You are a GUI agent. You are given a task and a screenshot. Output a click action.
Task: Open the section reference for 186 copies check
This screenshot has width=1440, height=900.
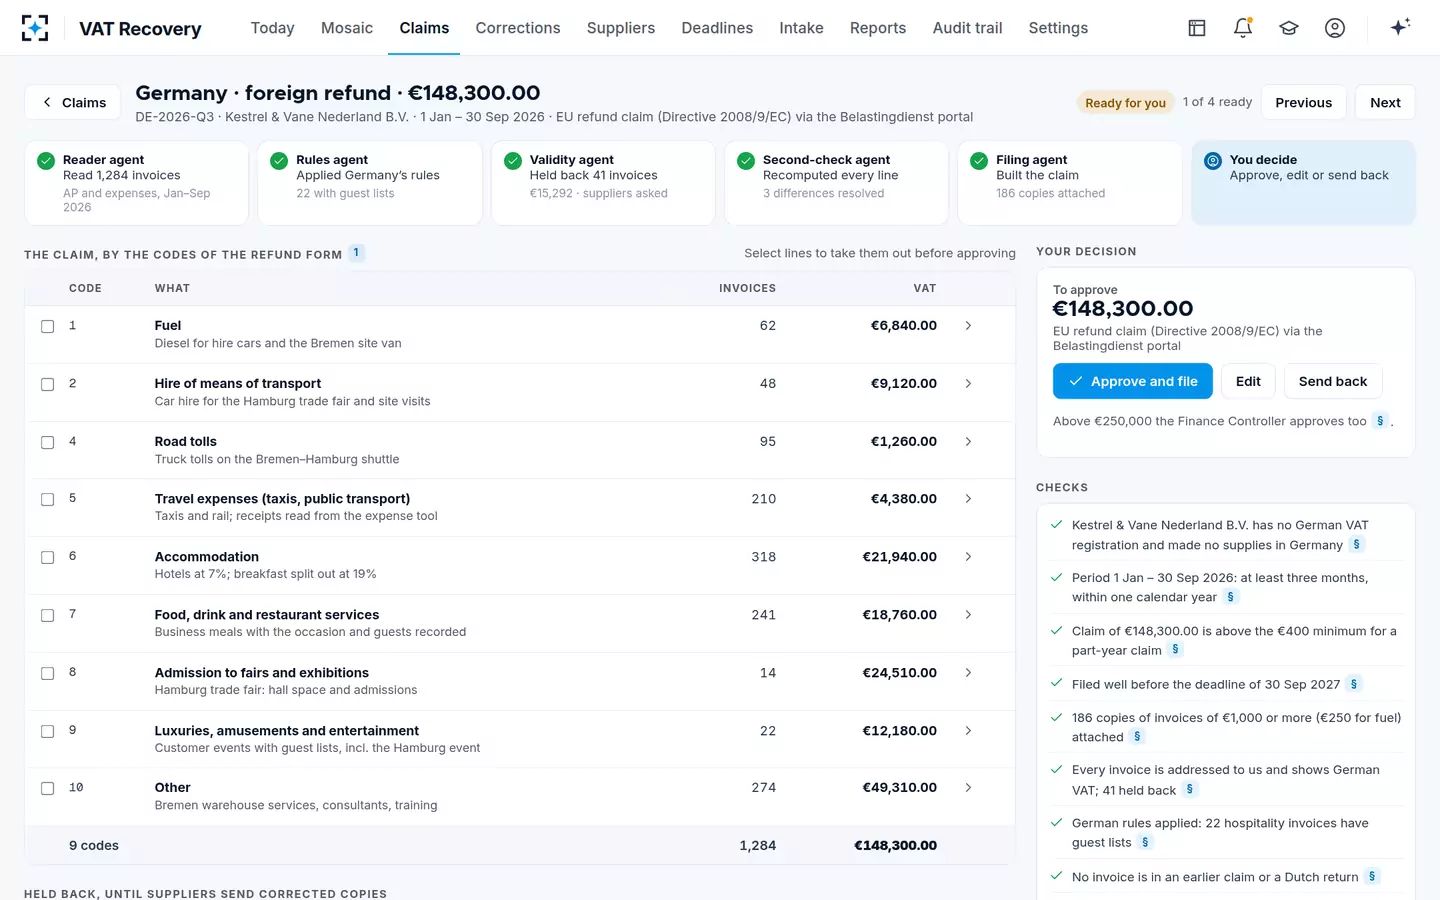1137,737
